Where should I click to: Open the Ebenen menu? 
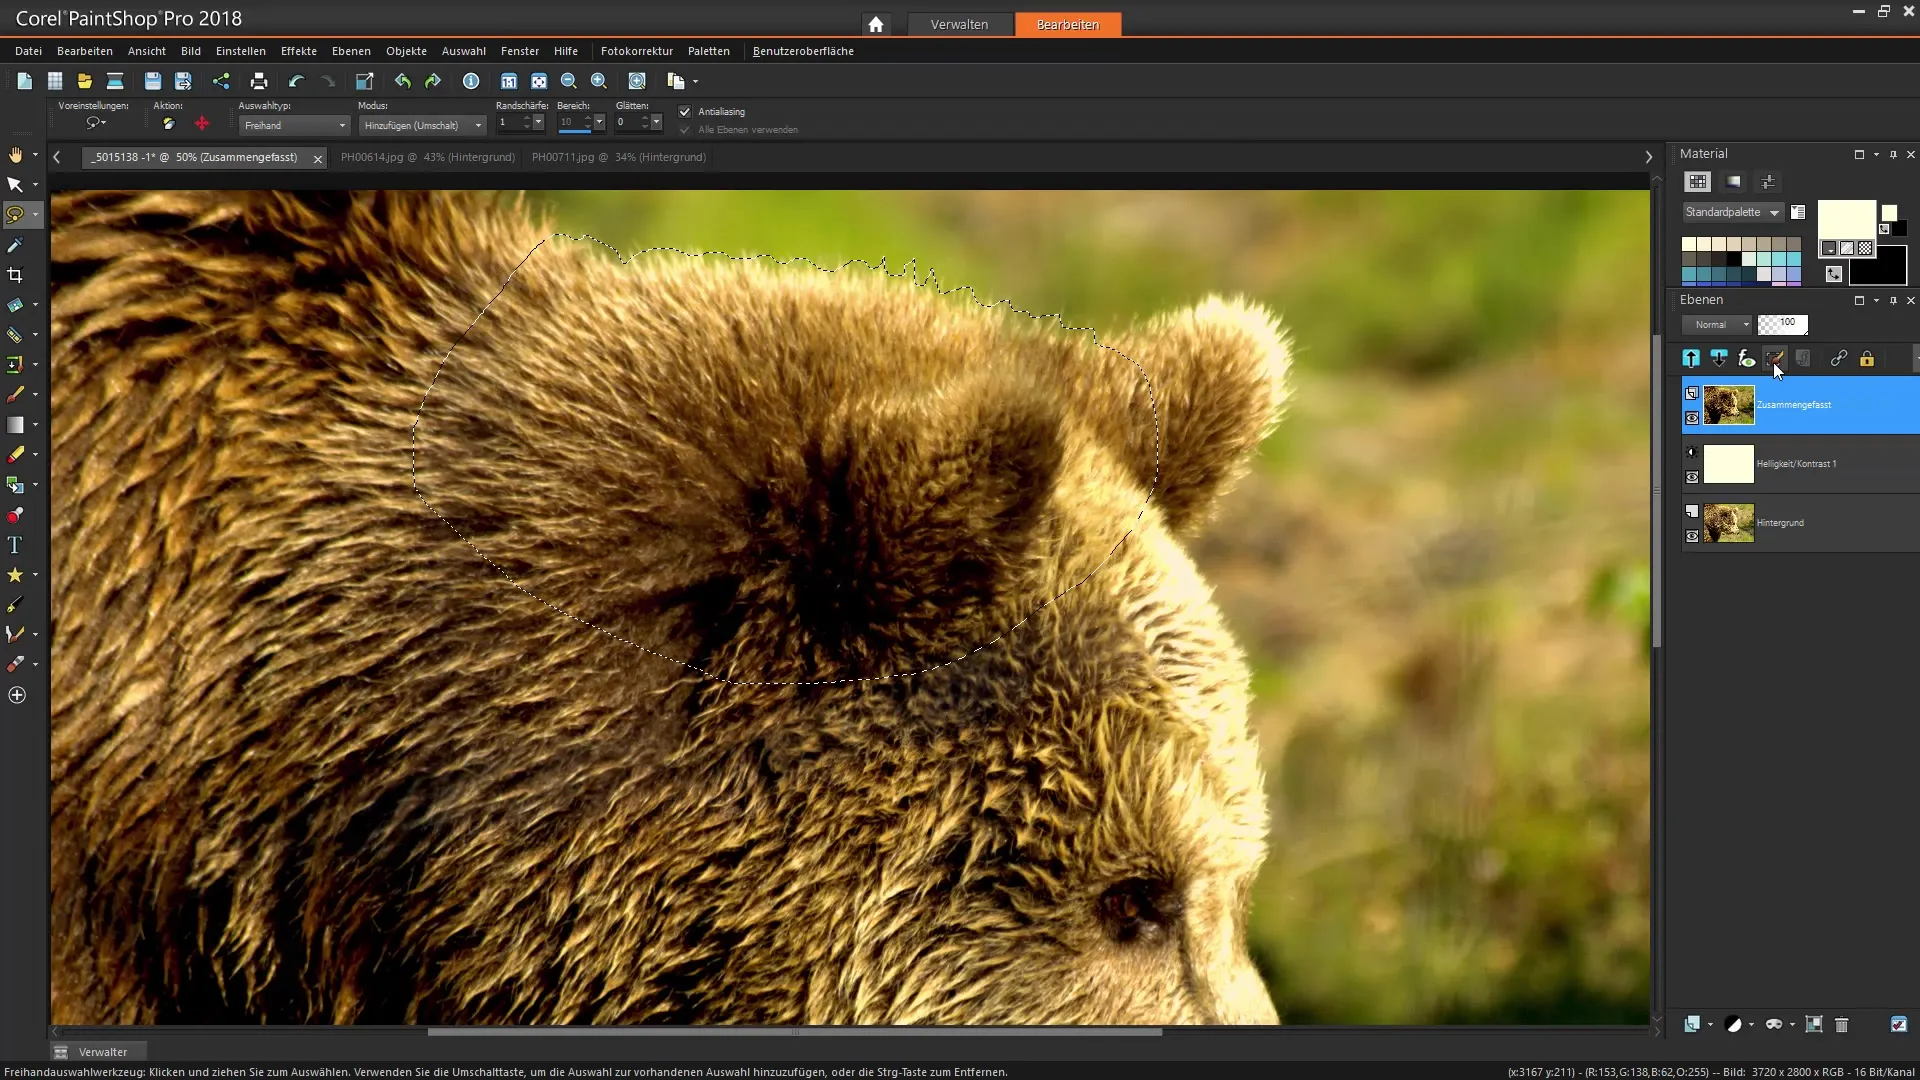[x=351, y=51]
